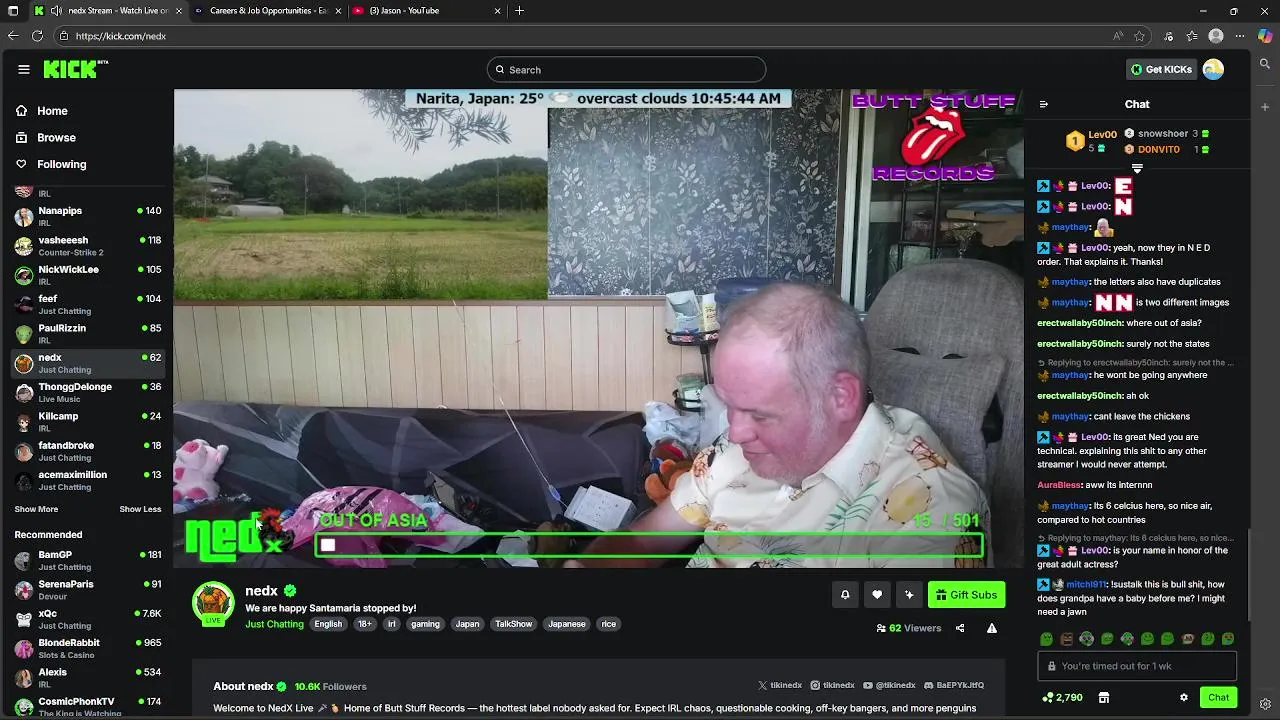This screenshot has height=720, width=1280.
Task: Select the Japanese tag
Action: pos(567,624)
